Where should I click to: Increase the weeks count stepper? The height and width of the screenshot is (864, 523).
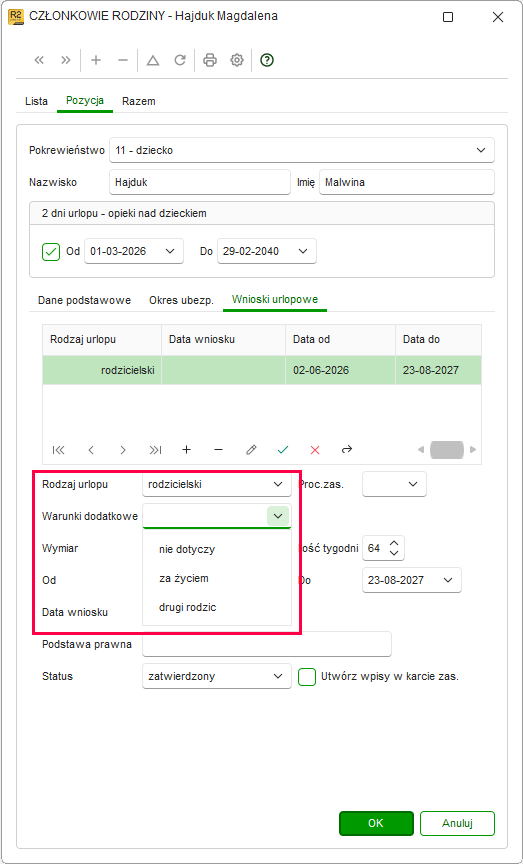click(x=393, y=543)
